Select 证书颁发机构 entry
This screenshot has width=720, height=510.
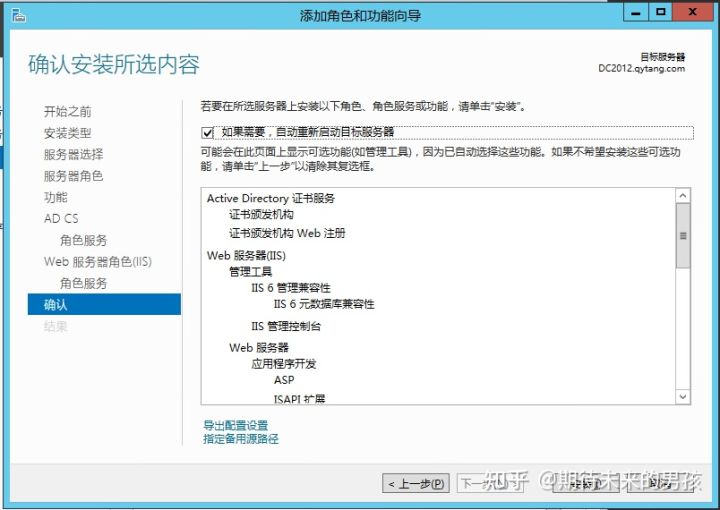tap(261, 214)
